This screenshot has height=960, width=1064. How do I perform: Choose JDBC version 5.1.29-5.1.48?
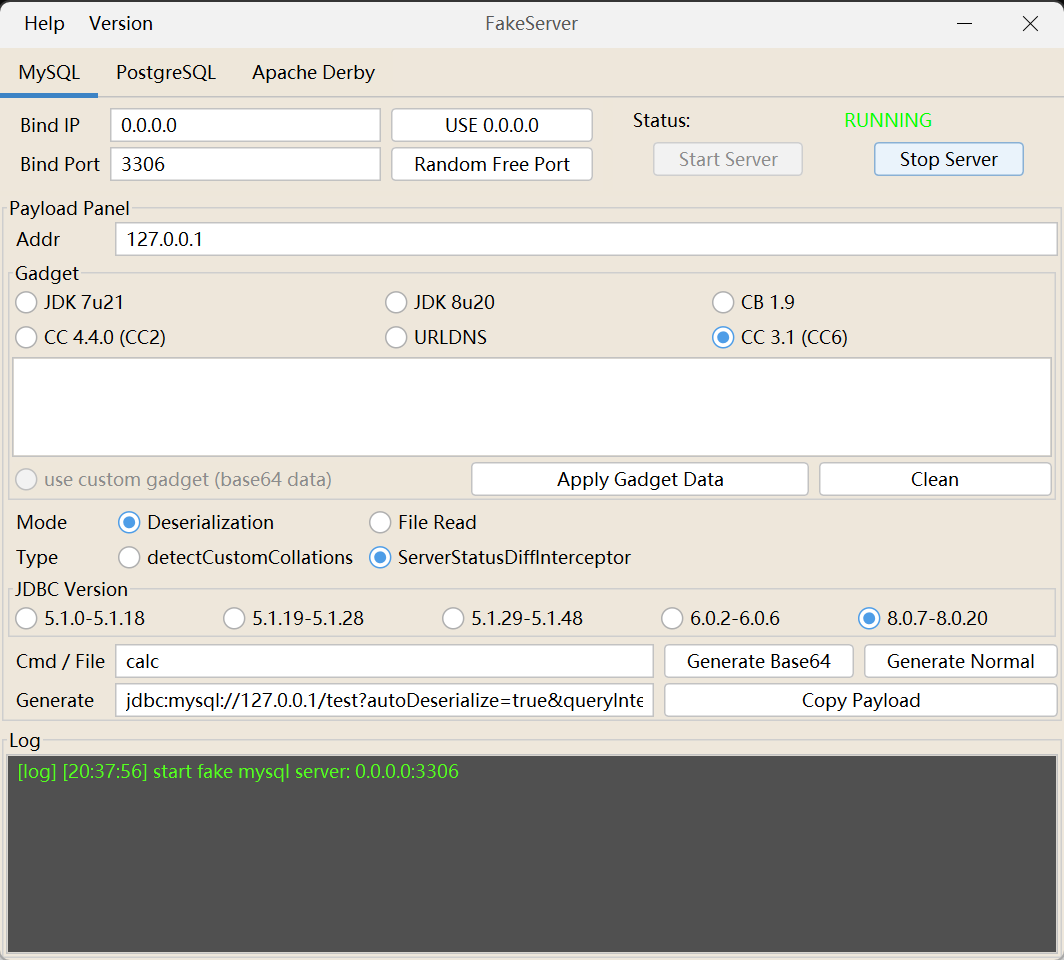click(512, 619)
